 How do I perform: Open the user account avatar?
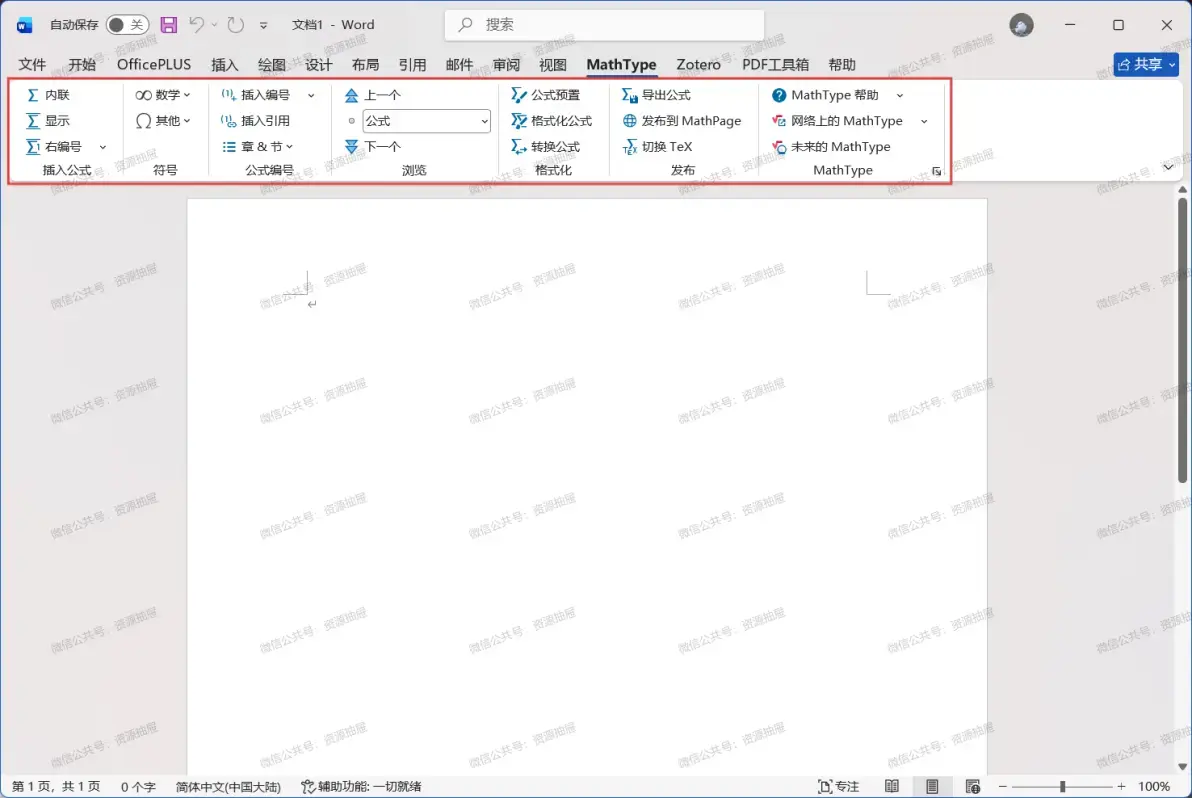tap(1021, 25)
